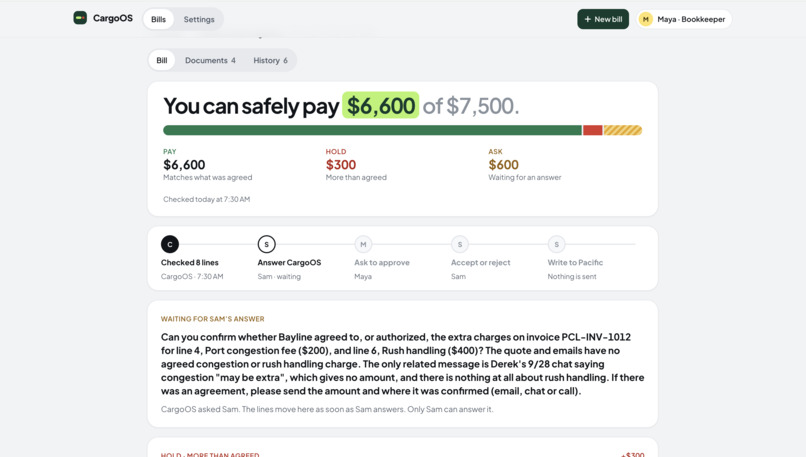The width and height of the screenshot is (806, 457).
Task: Click the 'of $7,500.' total text
Action: tap(471, 106)
